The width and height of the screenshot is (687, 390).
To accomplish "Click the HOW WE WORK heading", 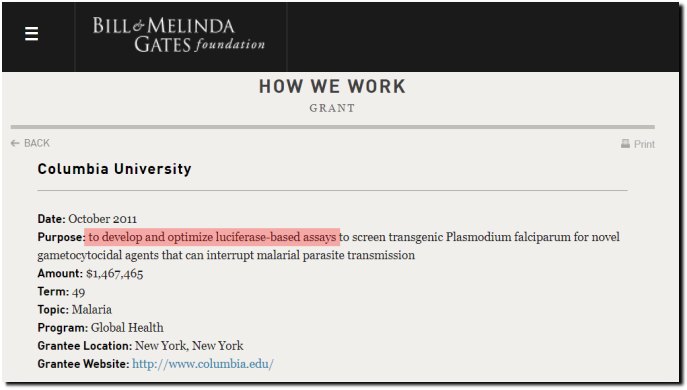I will (x=332, y=87).
